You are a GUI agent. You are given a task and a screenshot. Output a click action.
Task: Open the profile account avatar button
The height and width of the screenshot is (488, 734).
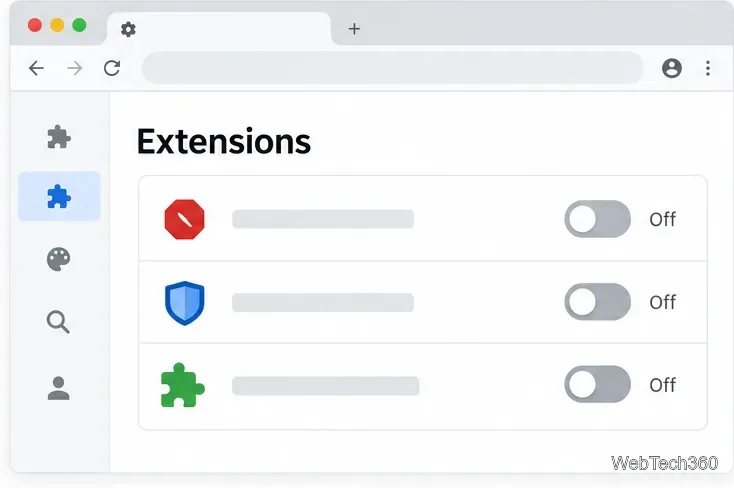672,68
